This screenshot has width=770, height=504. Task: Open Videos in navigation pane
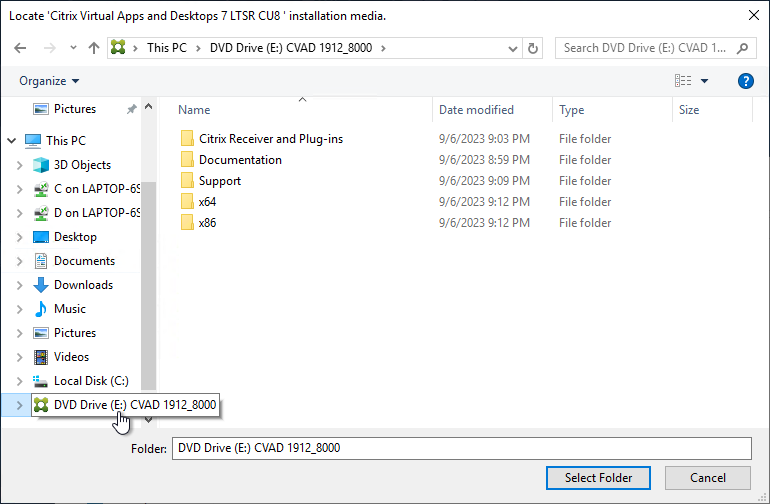tap(71, 358)
